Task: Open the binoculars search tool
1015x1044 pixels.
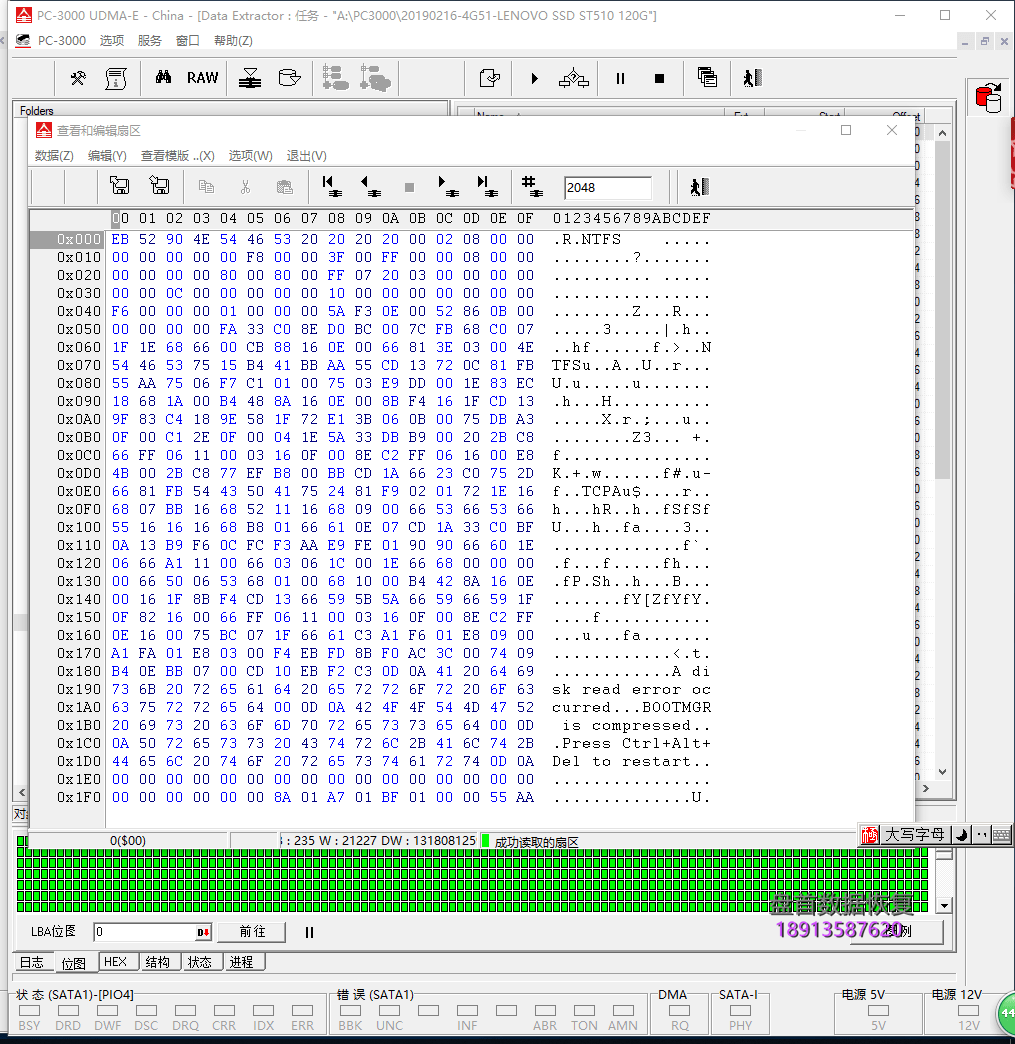Action: (163, 78)
